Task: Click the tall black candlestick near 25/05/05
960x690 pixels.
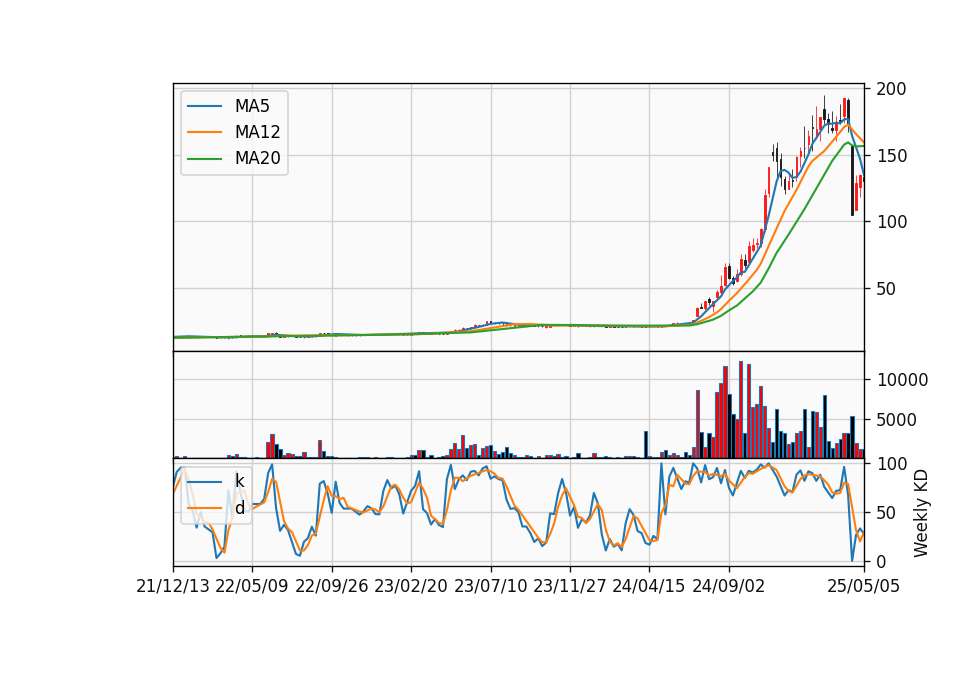Action: [852, 181]
